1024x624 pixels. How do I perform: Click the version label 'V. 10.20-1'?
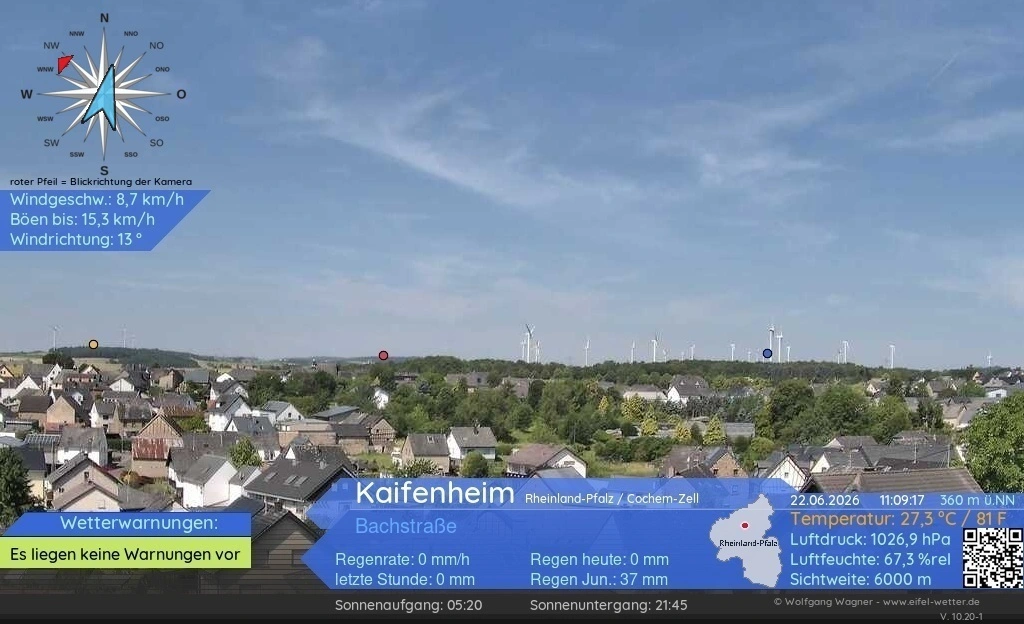(961, 617)
